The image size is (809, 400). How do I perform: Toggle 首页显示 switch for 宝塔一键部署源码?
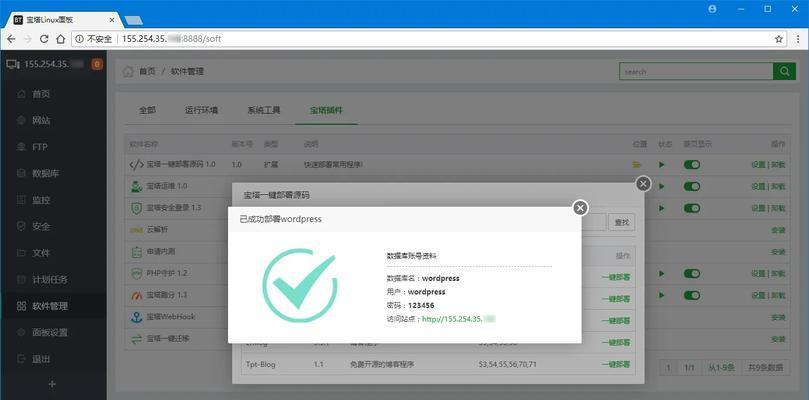(692, 165)
